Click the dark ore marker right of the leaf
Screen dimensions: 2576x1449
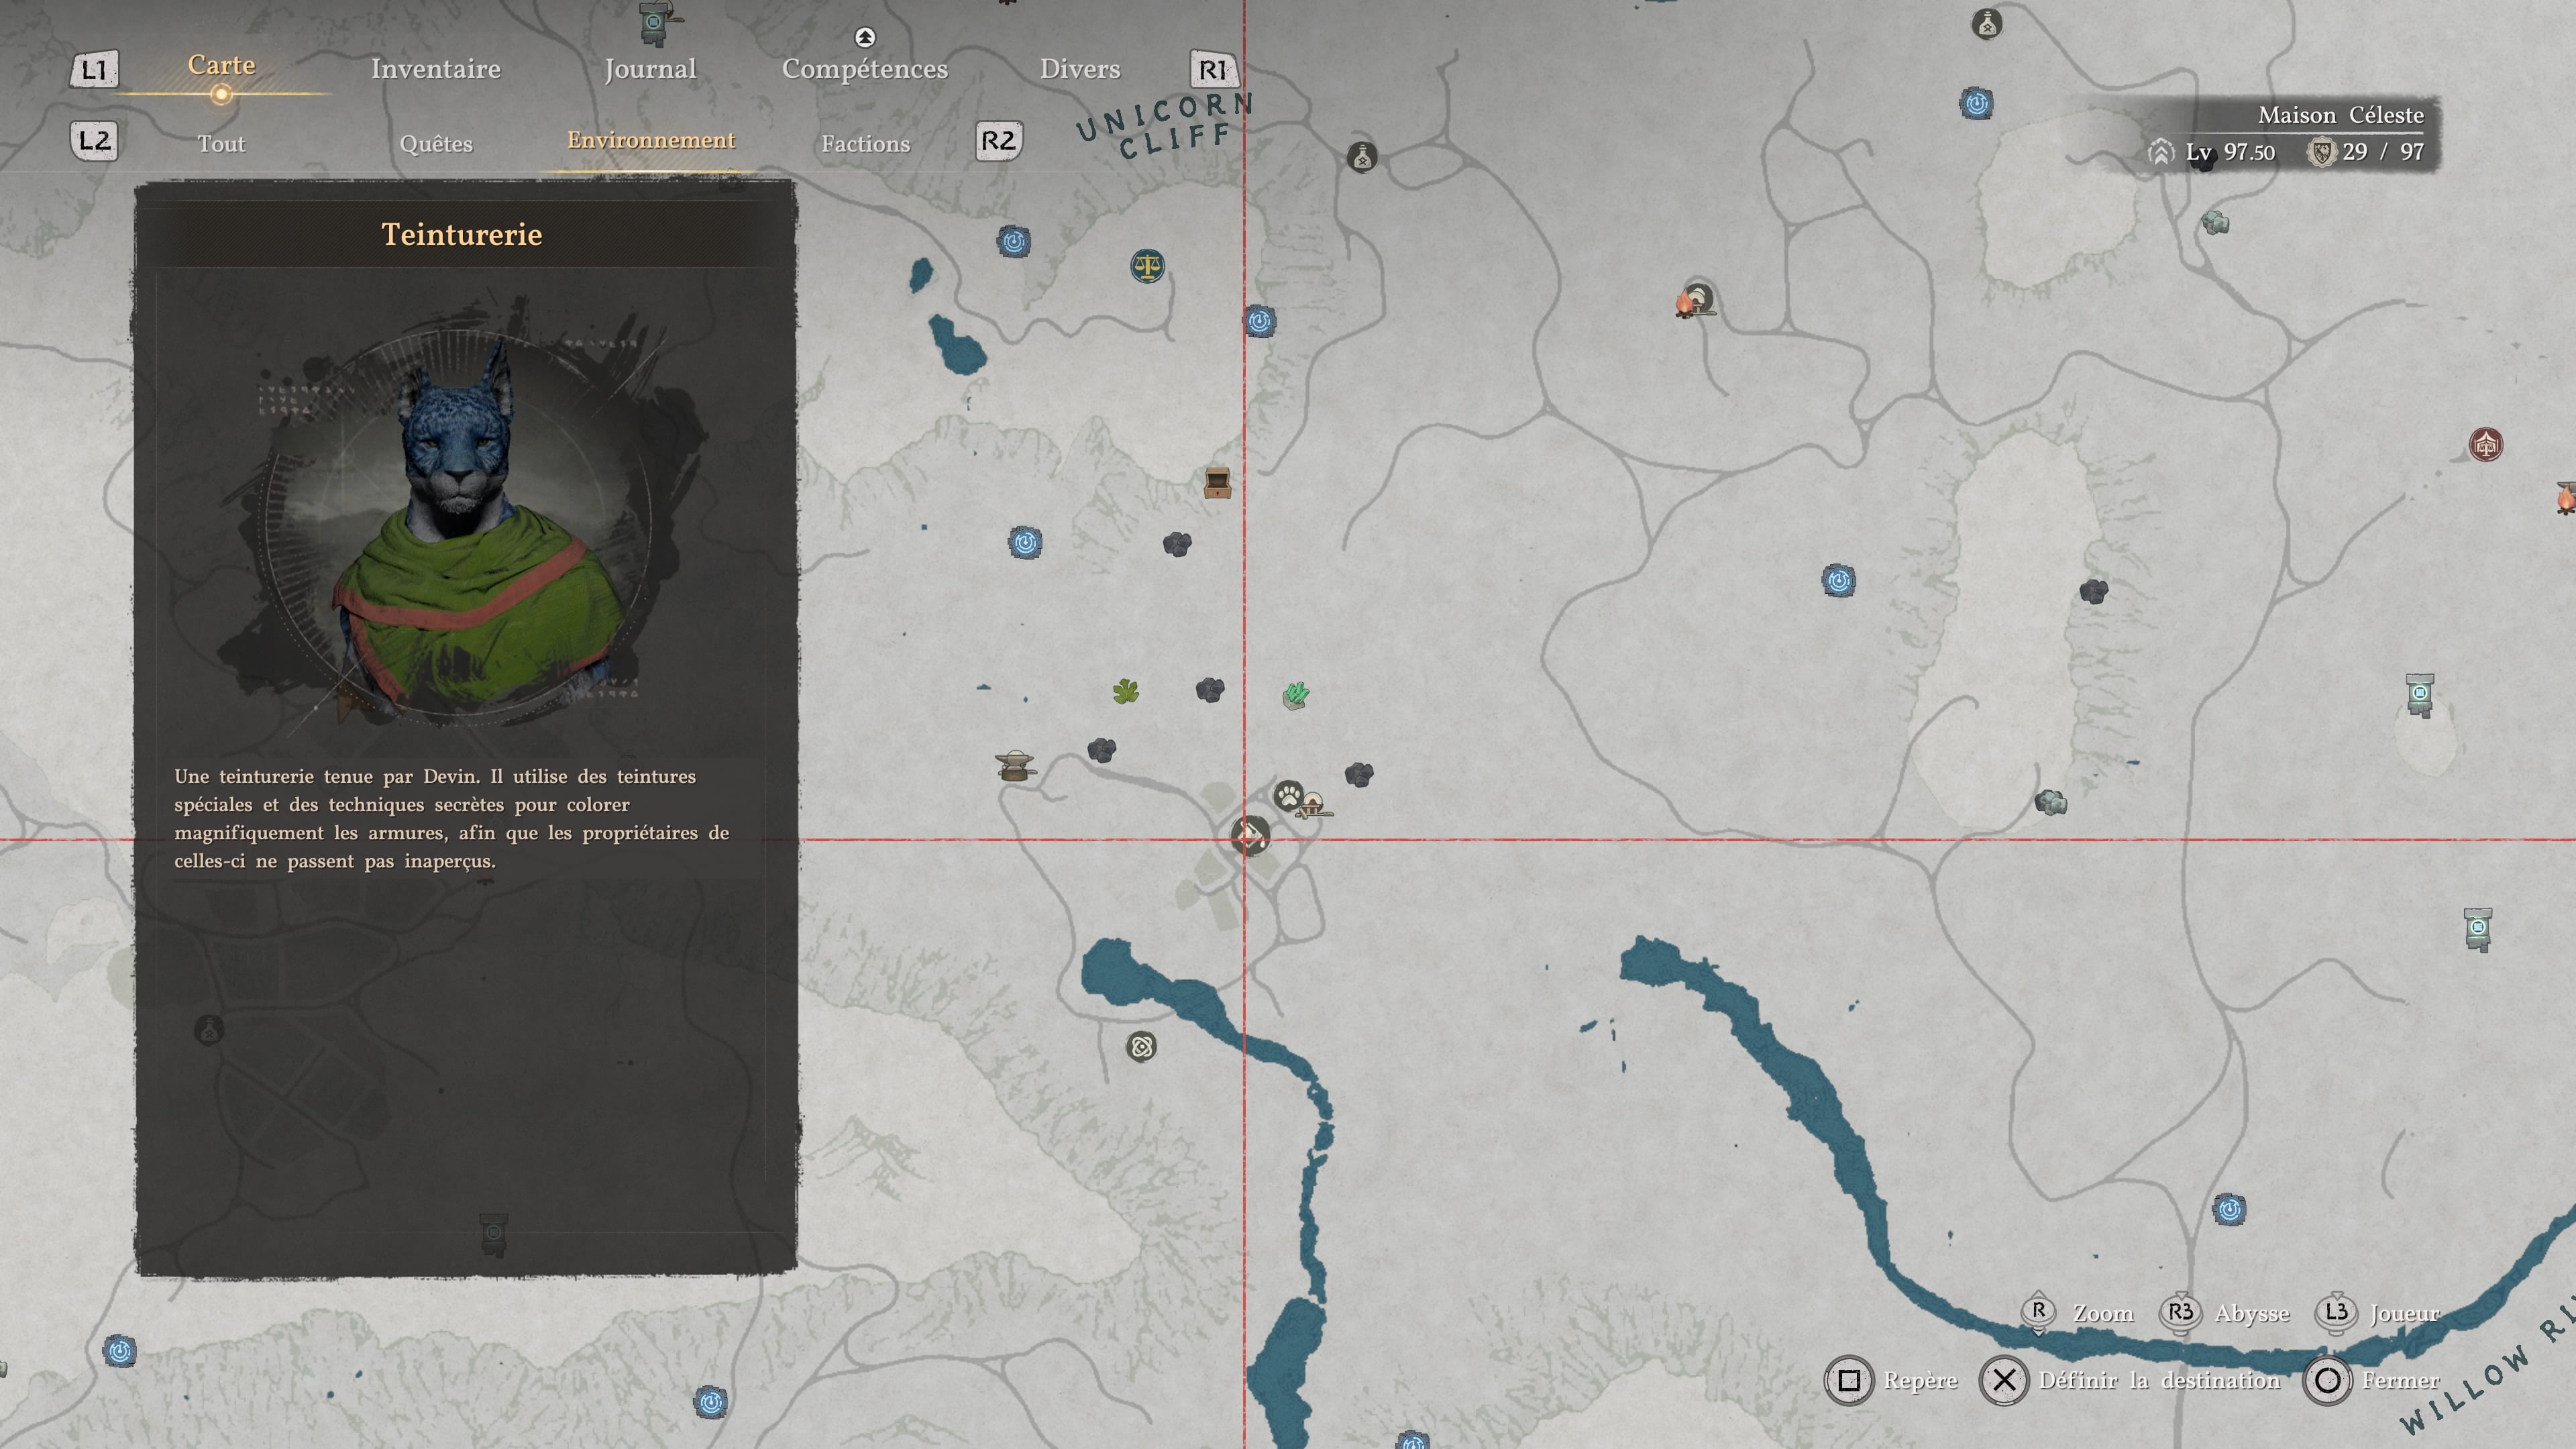coord(1210,689)
